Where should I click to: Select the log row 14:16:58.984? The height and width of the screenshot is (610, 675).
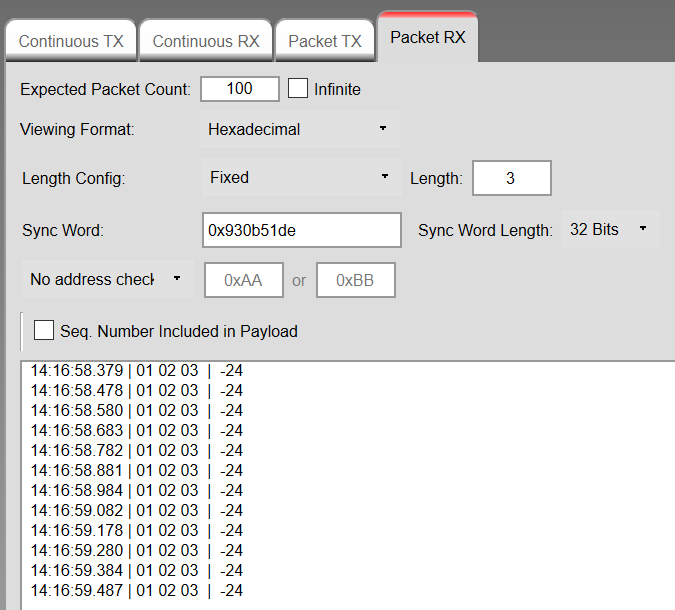[x=137, y=490]
